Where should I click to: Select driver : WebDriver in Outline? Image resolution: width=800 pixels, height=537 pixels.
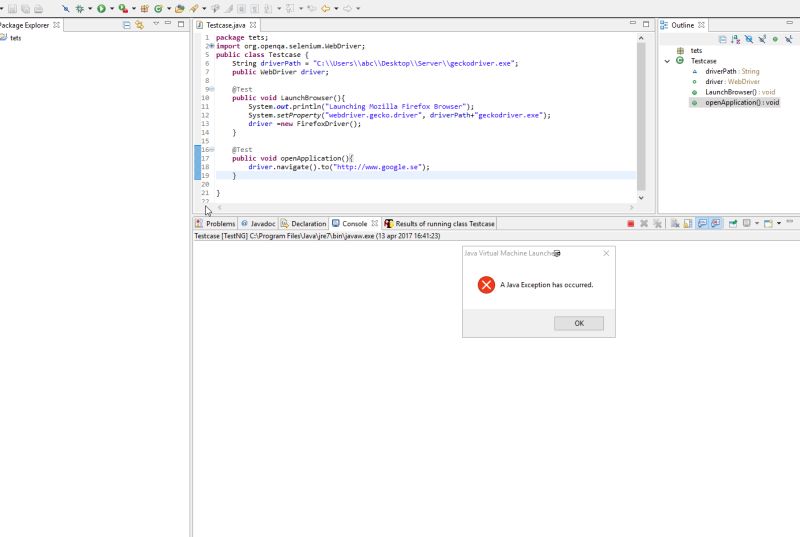pos(732,82)
